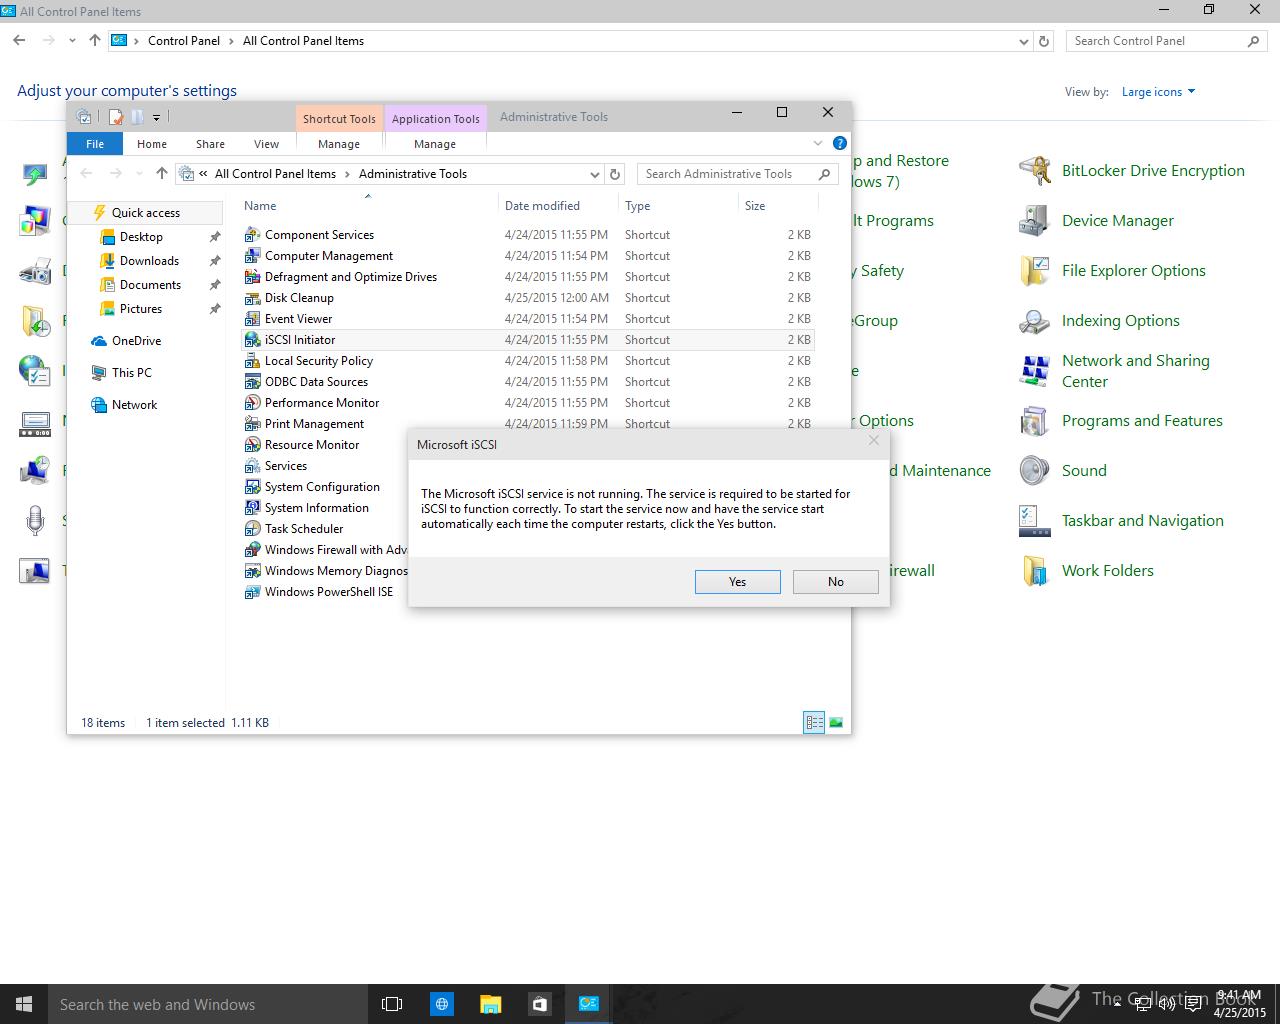This screenshot has height=1024, width=1280.
Task: Switch to details view button in status bar
Action: (814, 722)
